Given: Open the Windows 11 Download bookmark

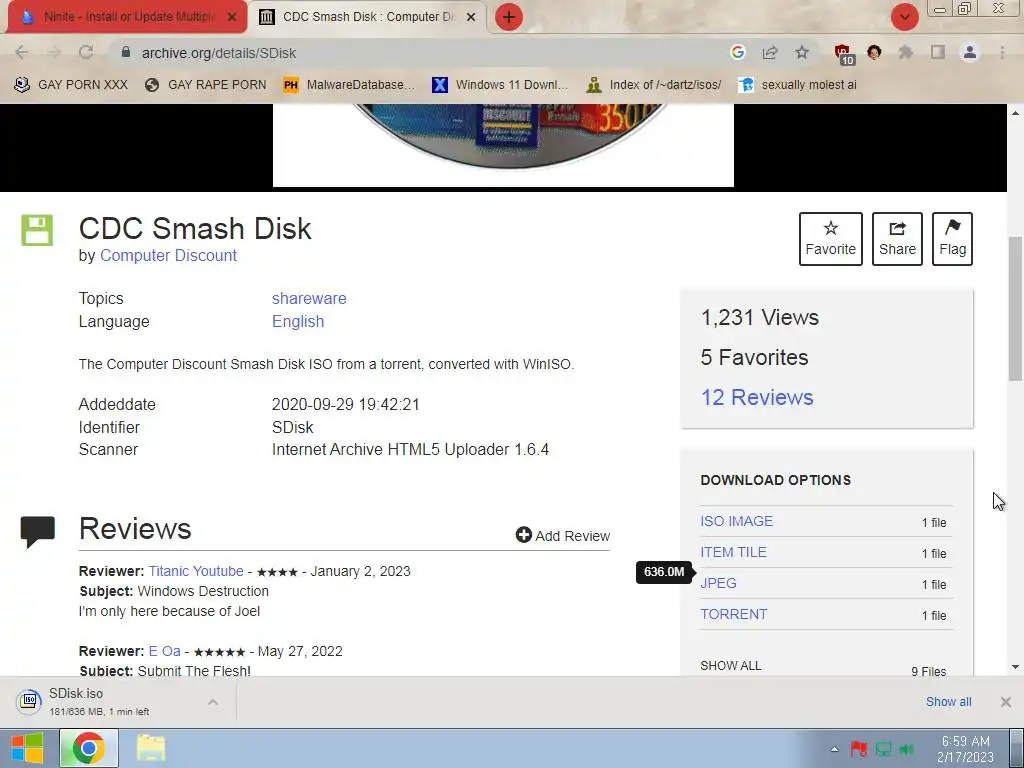Looking at the screenshot, I should (x=500, y=85).
